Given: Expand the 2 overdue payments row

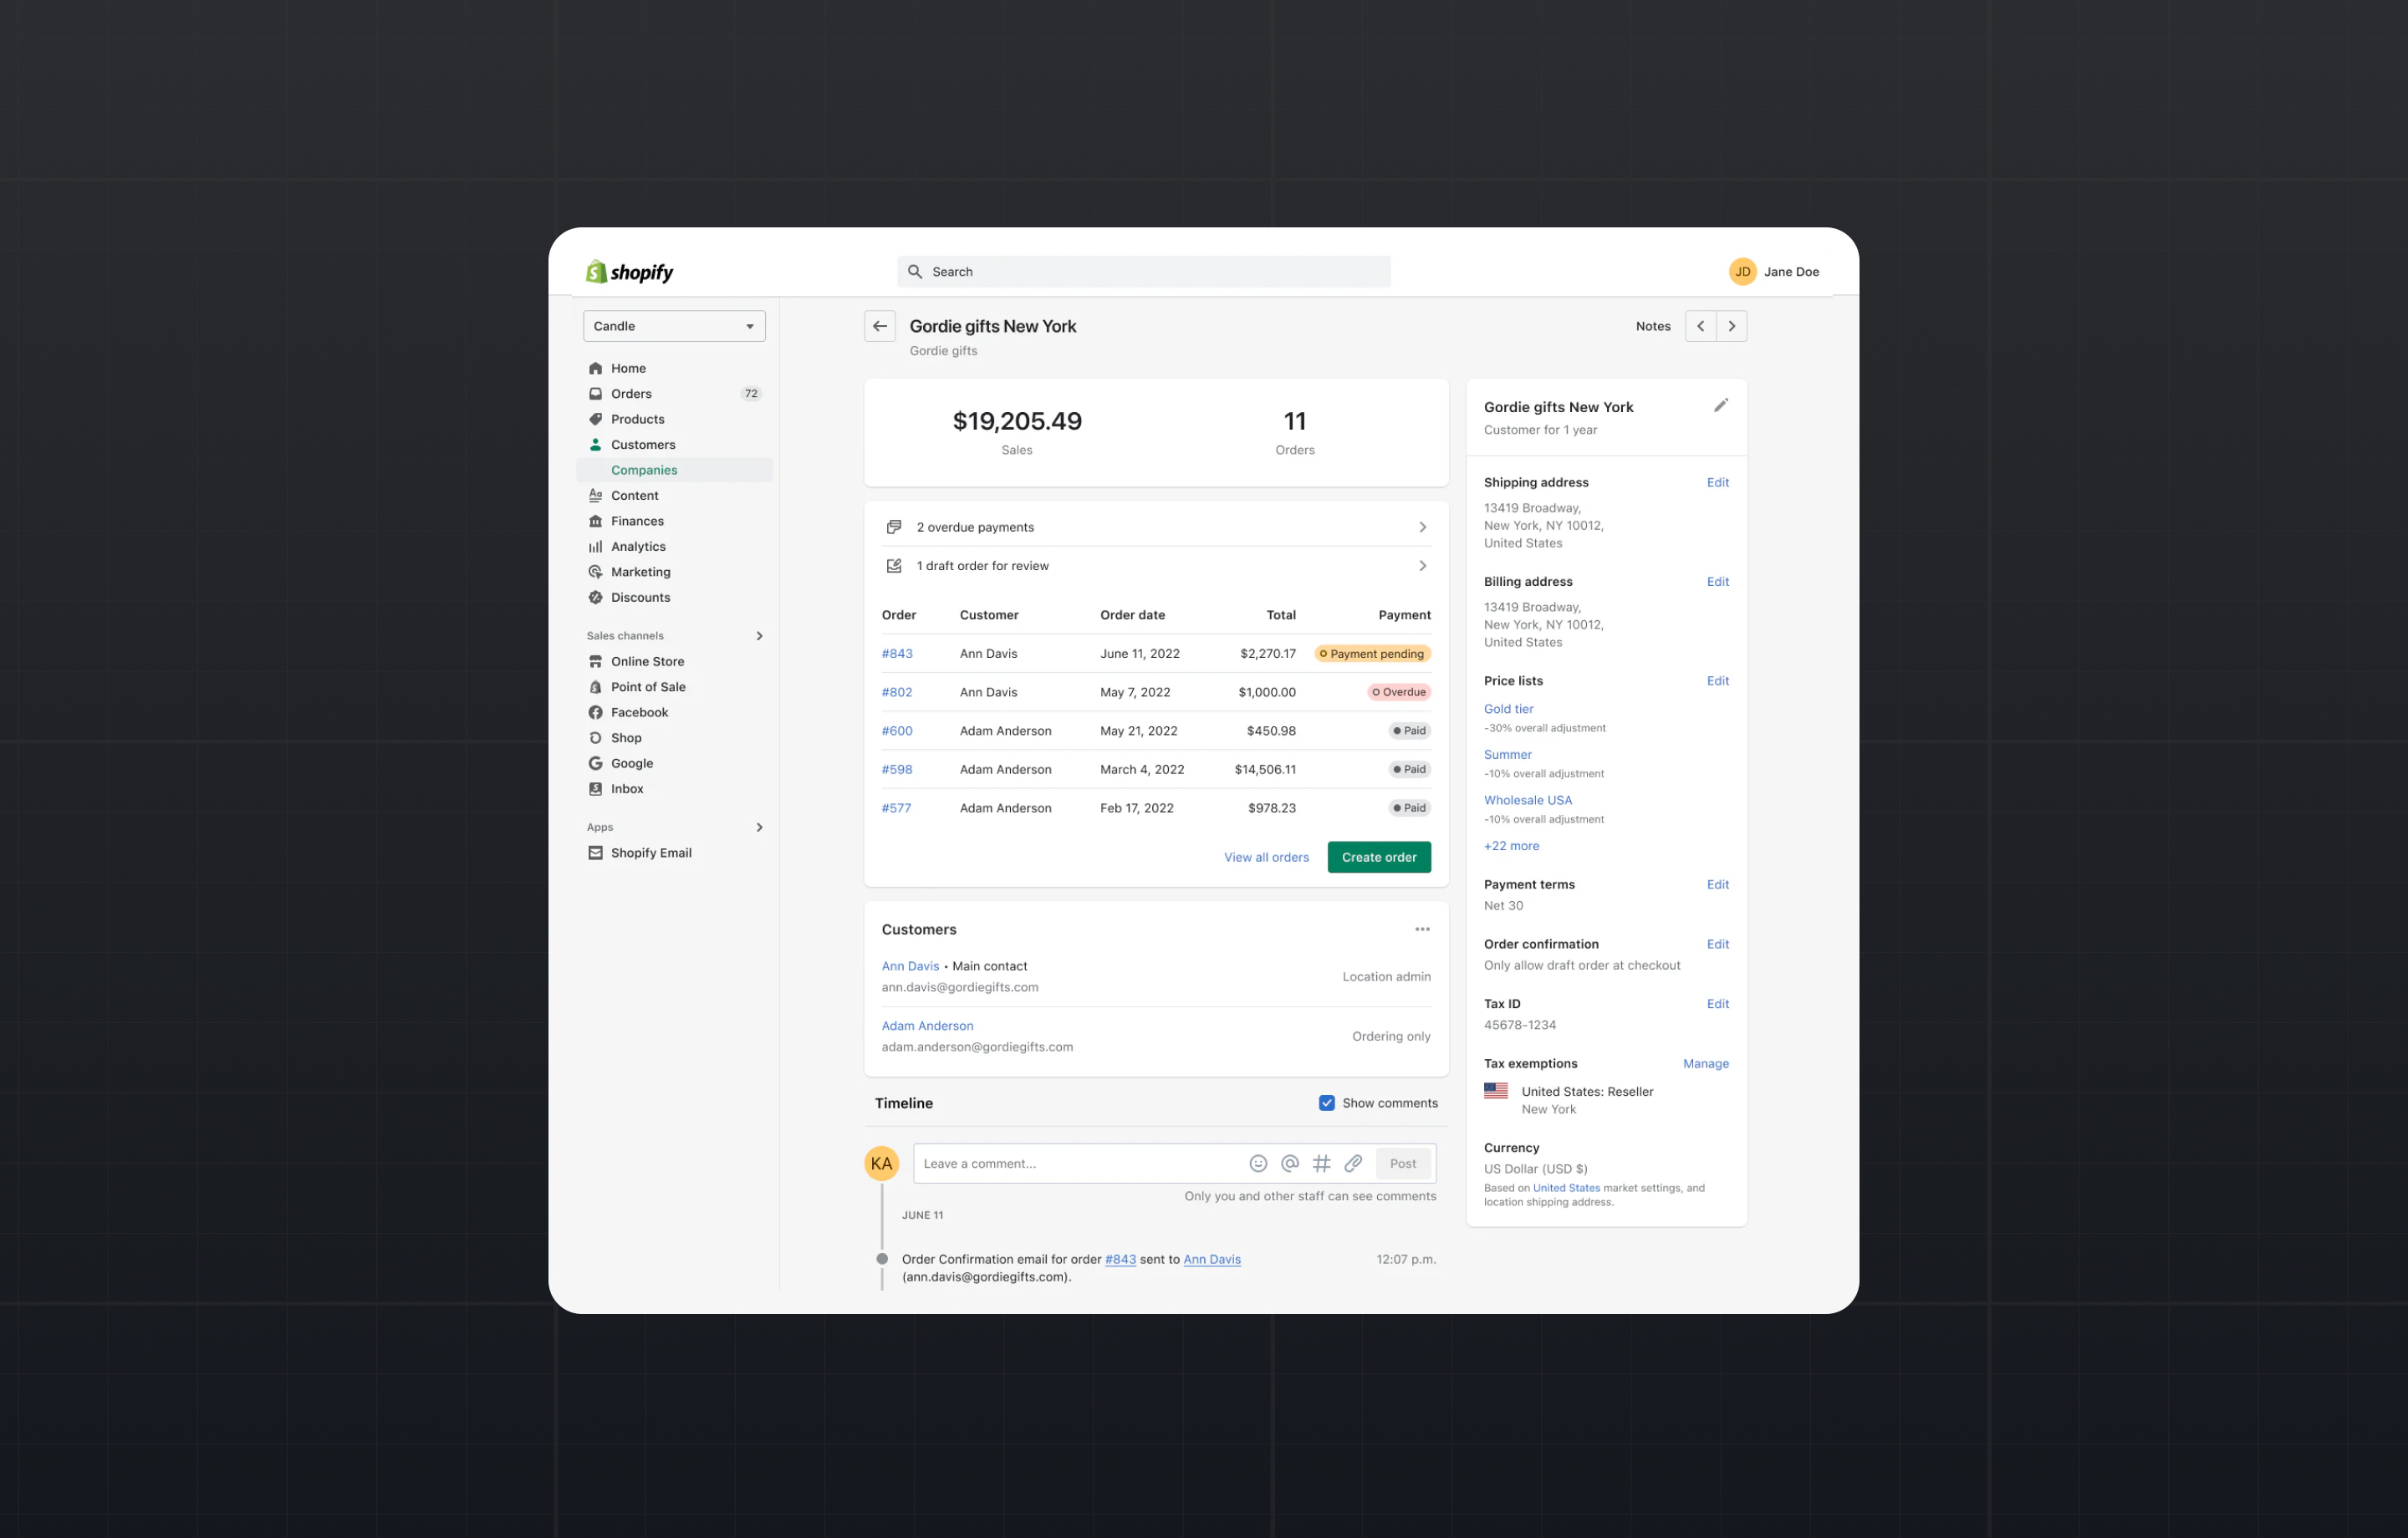Looking at the screenshot, I should click(1156, 527).
